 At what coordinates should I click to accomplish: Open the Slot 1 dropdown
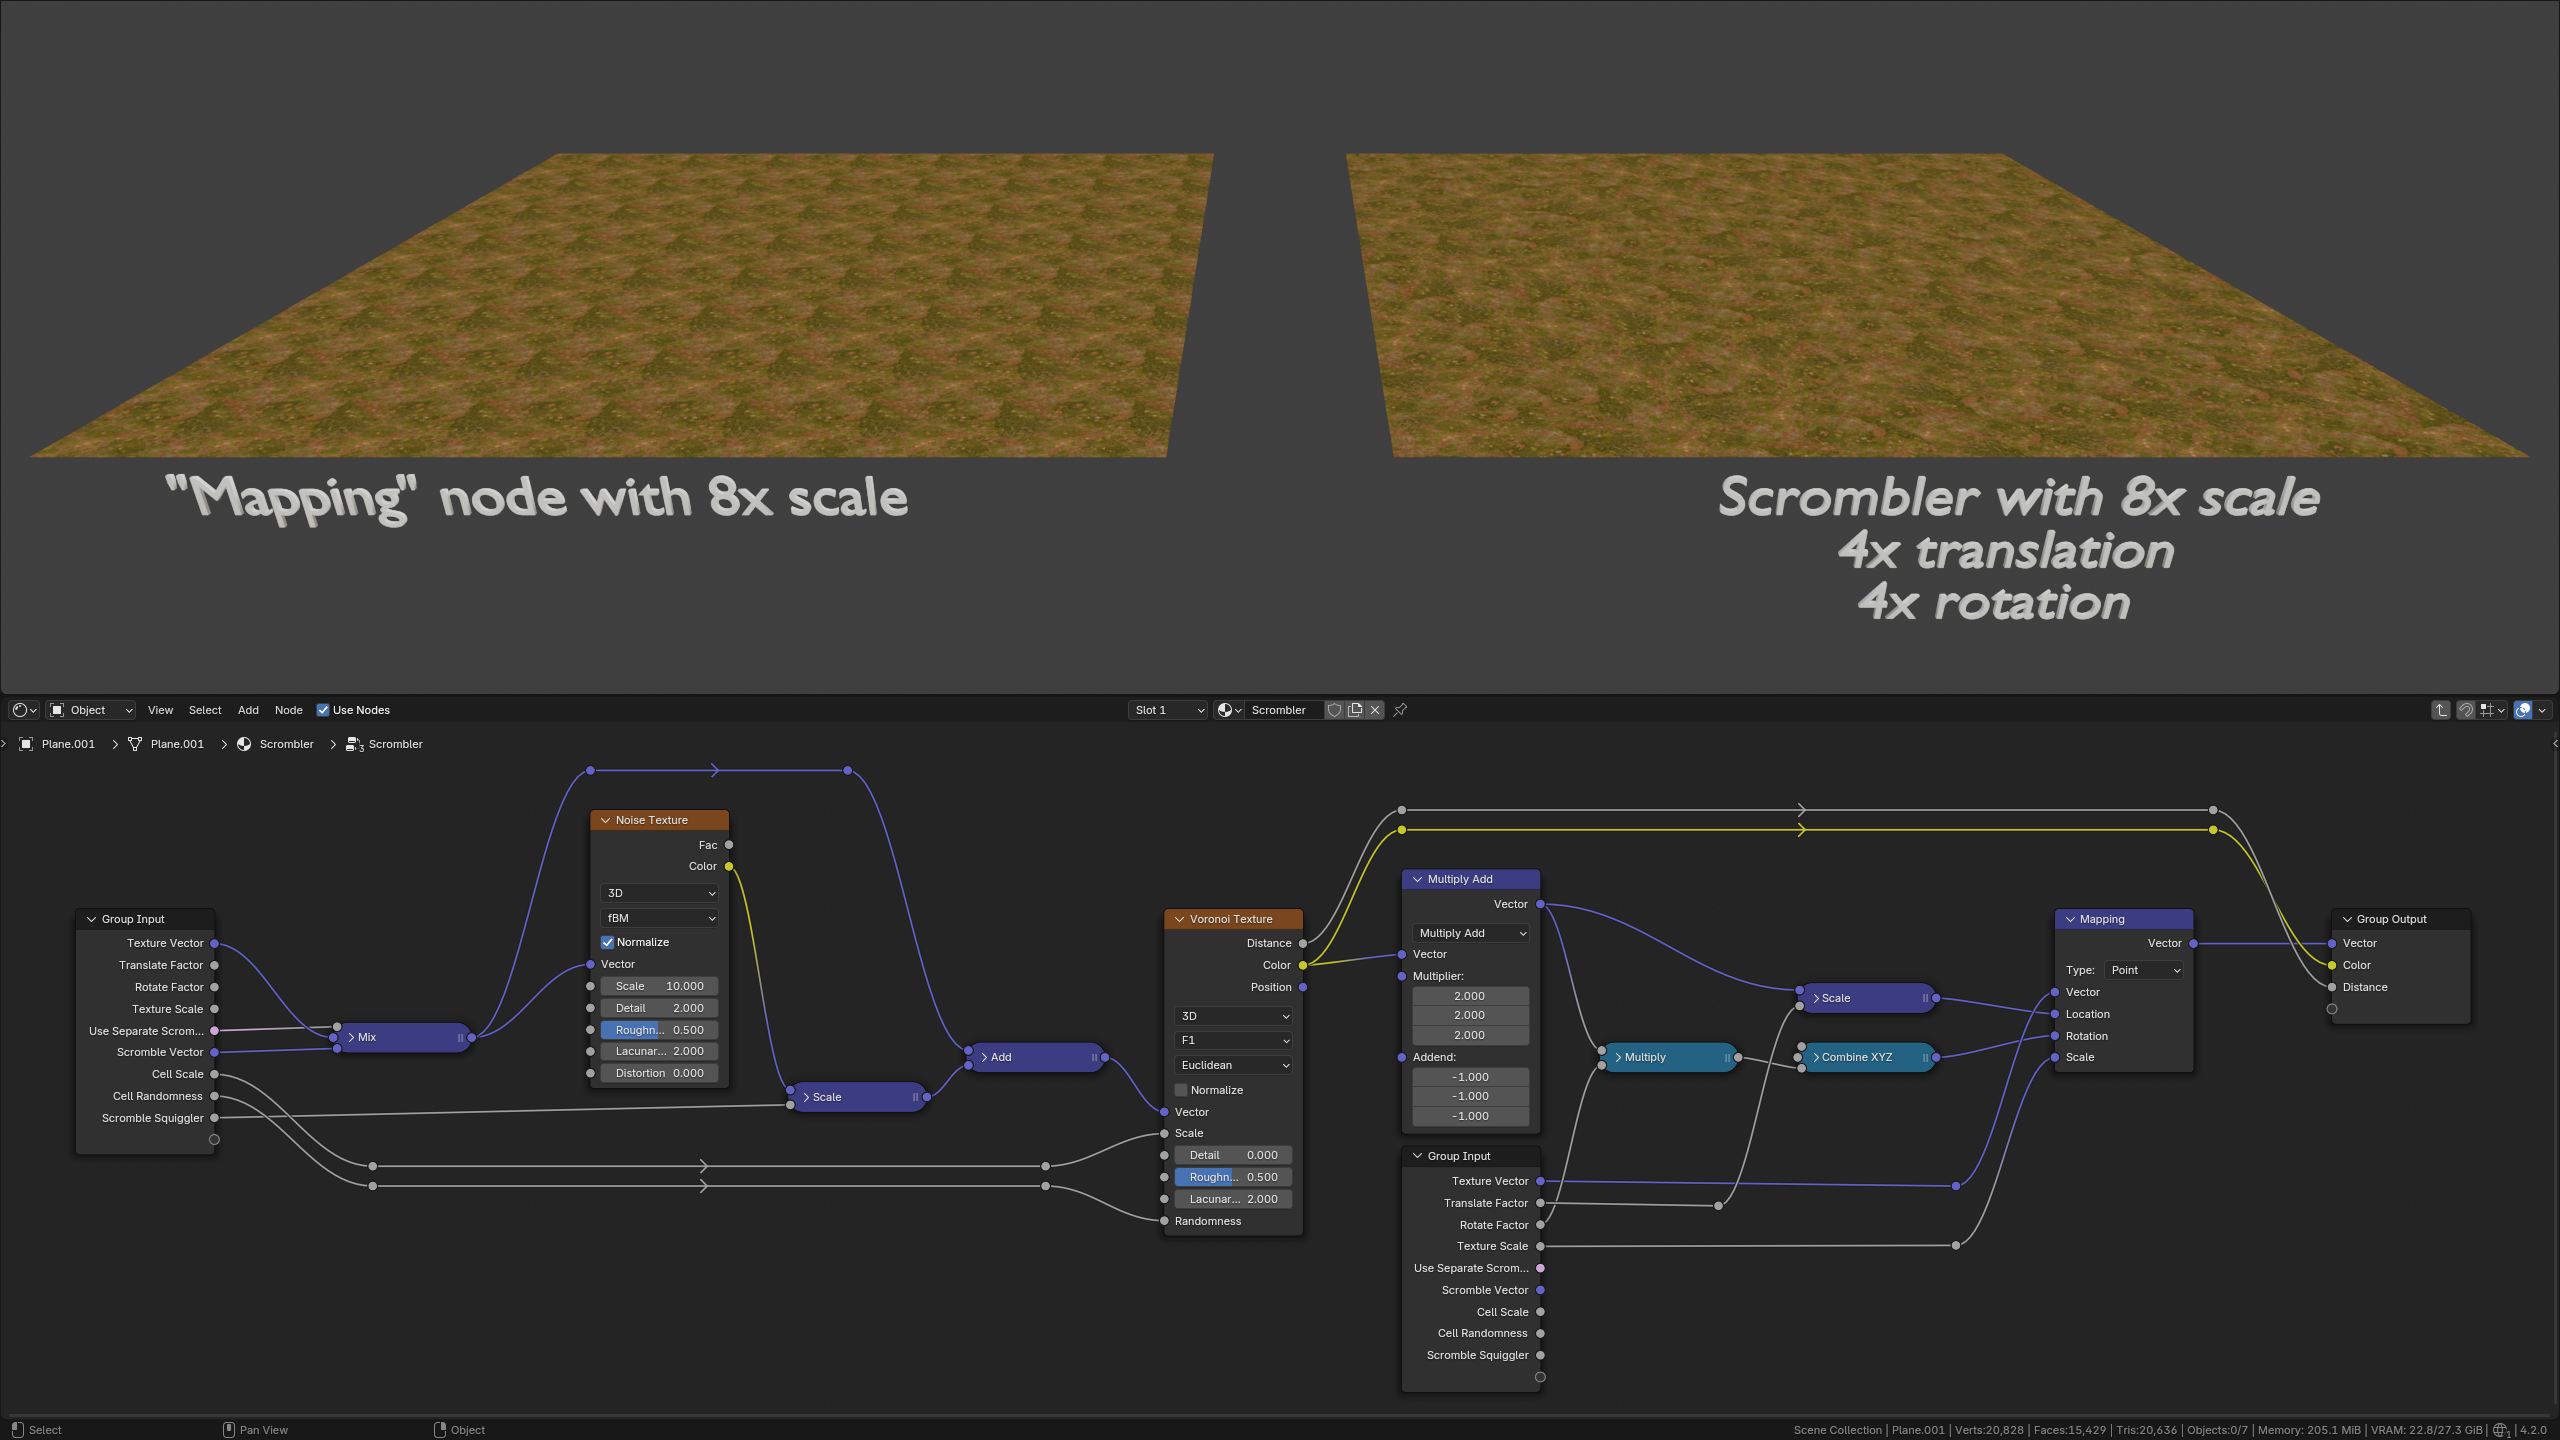point(1168,710)
